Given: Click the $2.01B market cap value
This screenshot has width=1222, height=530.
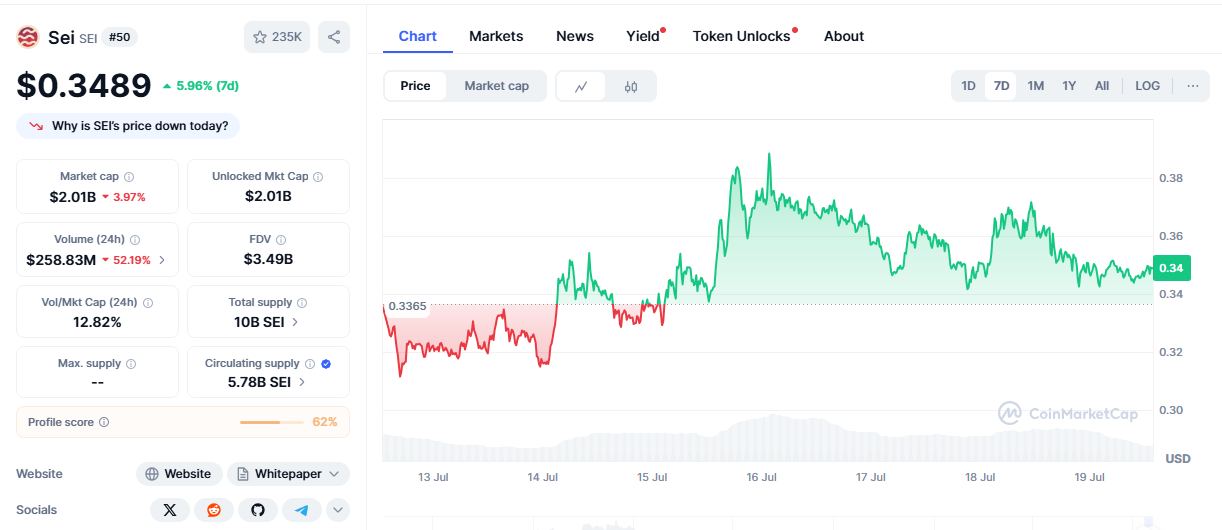Looking at the screenshot, I should coord(73,197).
